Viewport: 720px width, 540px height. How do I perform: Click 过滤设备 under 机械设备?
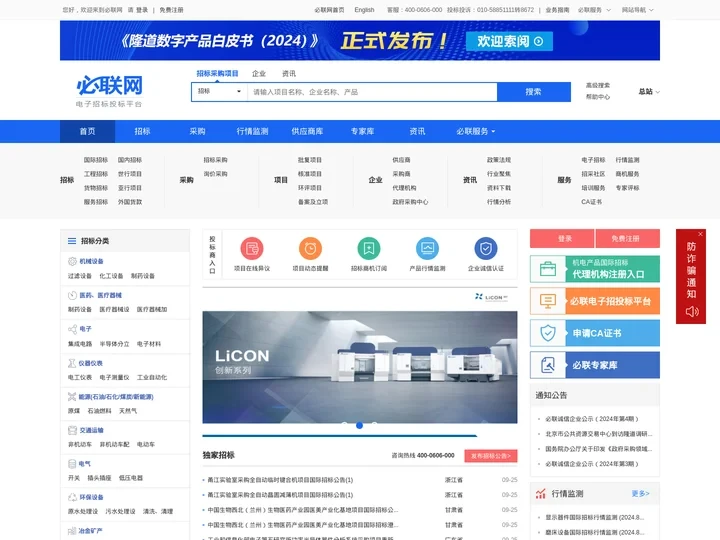(x=80, y=276)
